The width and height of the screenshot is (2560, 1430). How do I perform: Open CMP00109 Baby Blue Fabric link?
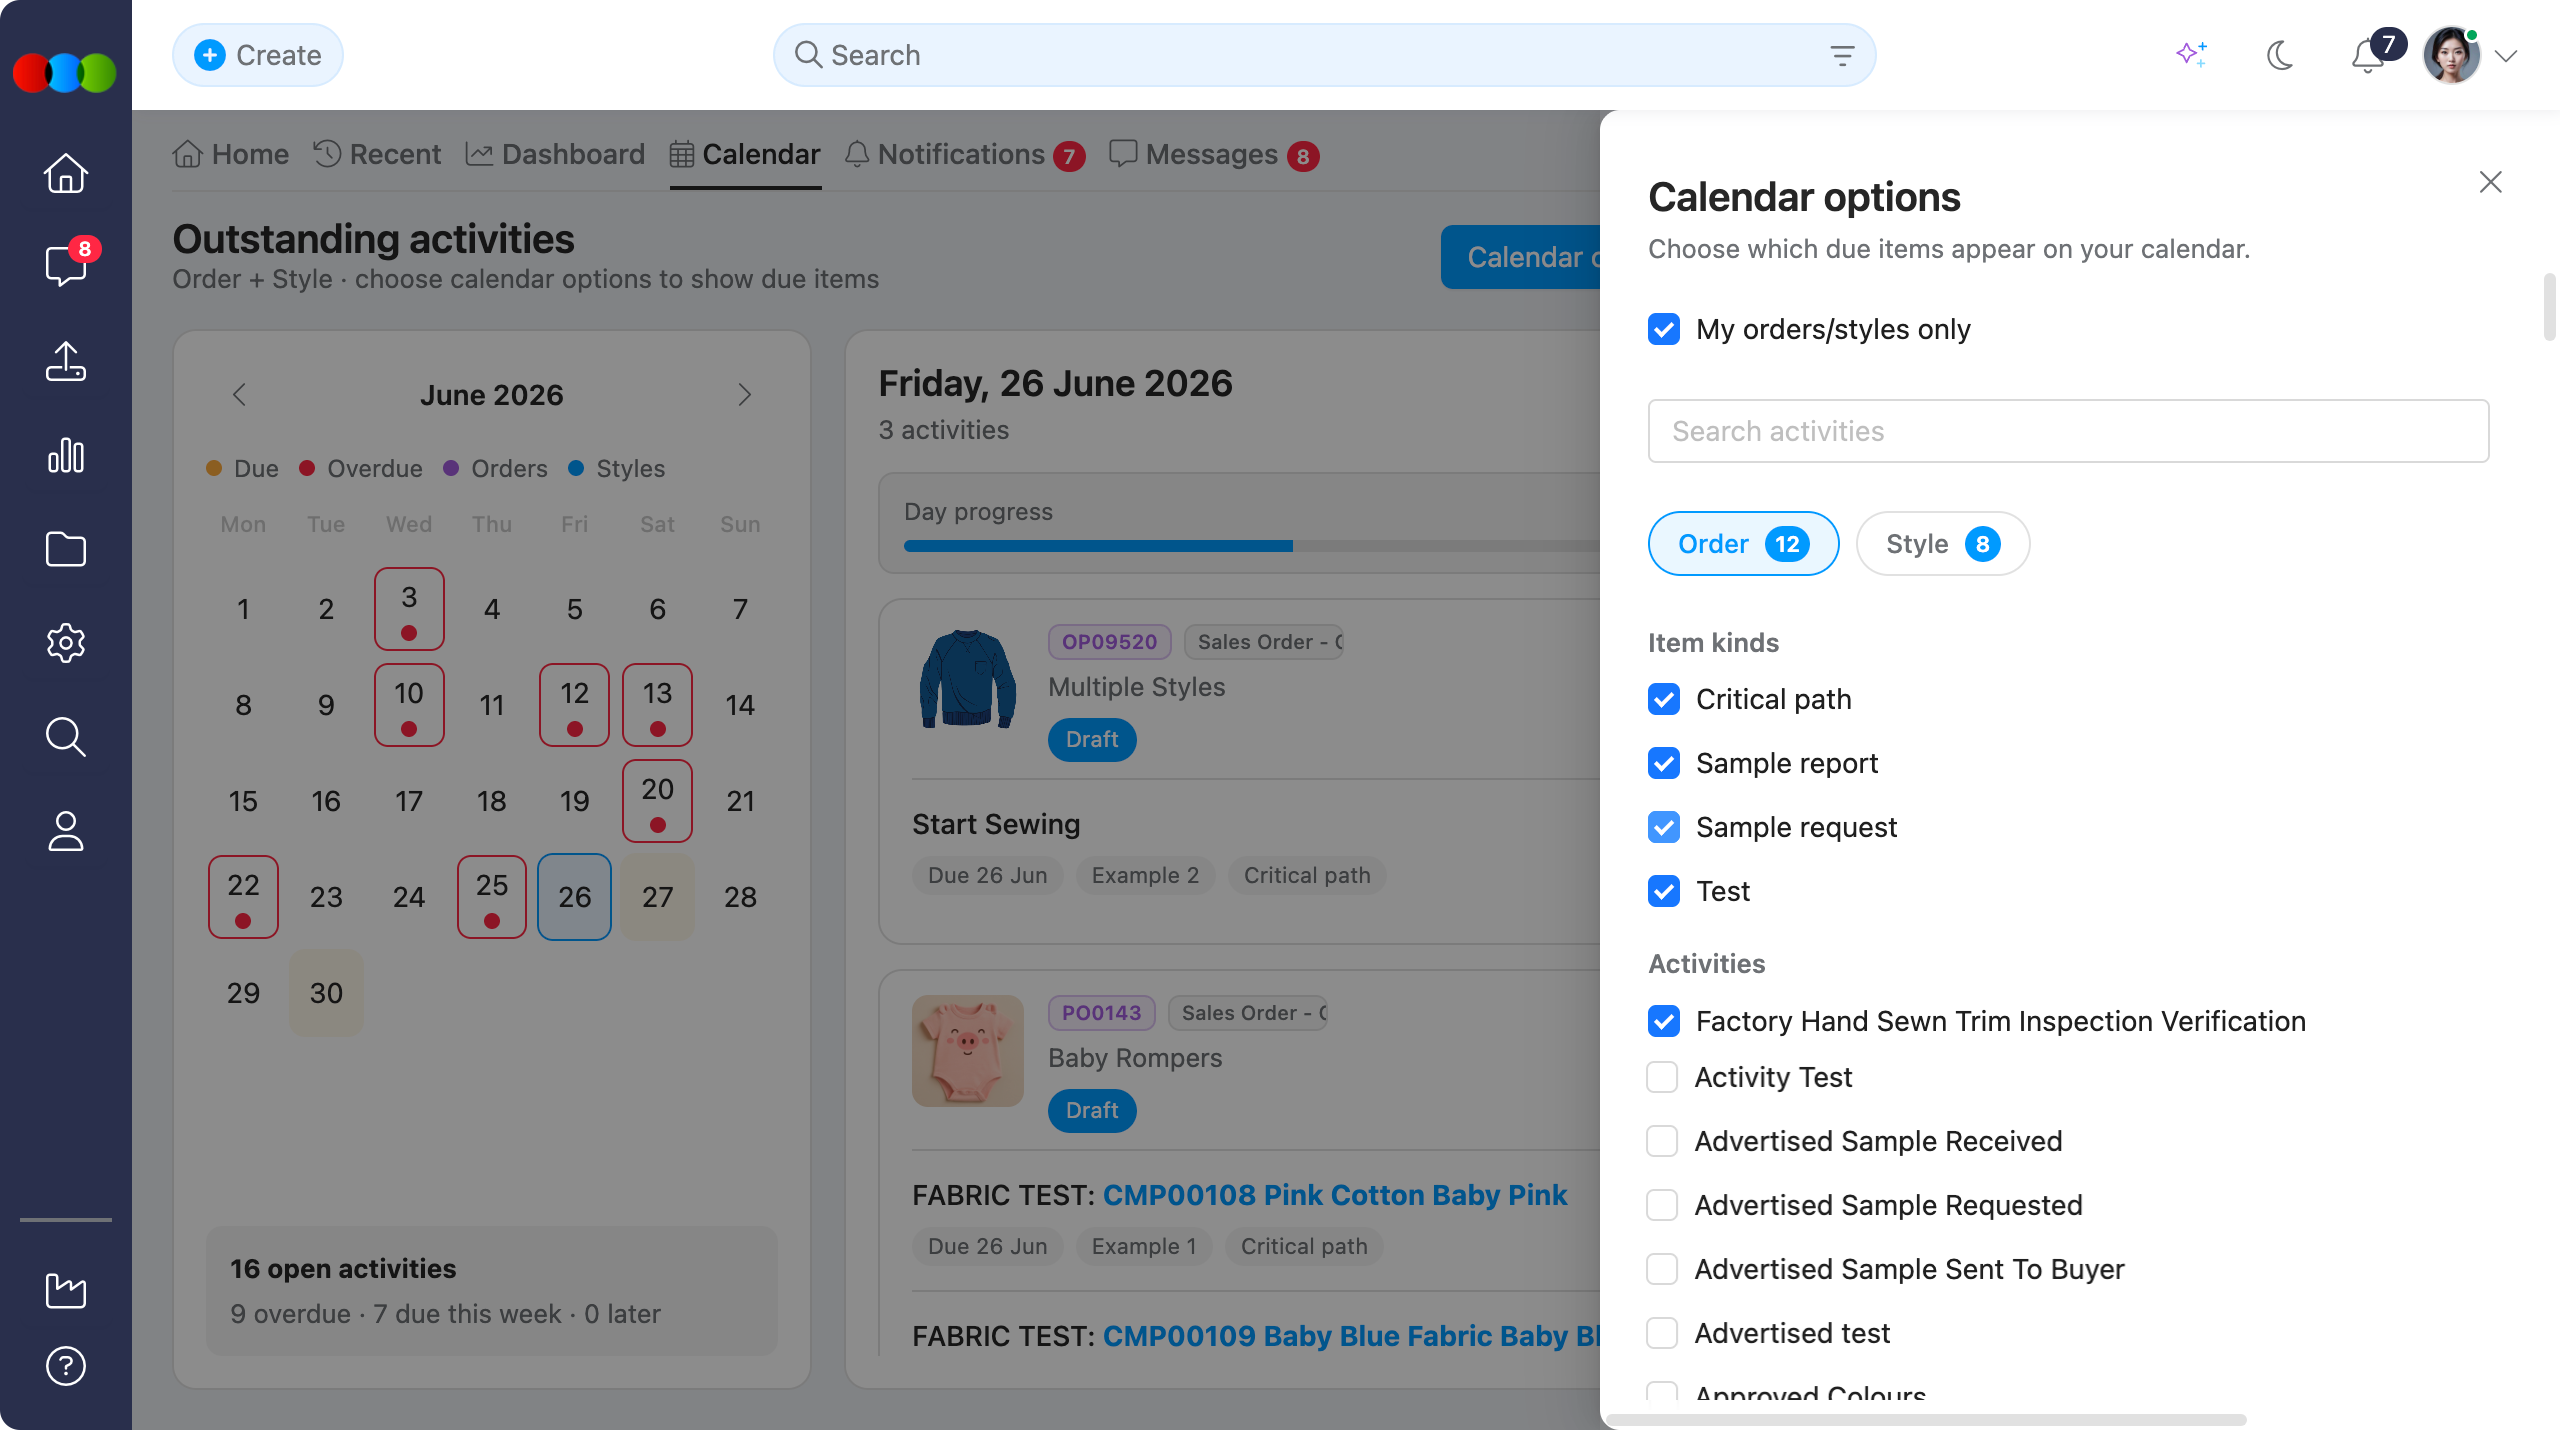click(x=1351, y=1336)
